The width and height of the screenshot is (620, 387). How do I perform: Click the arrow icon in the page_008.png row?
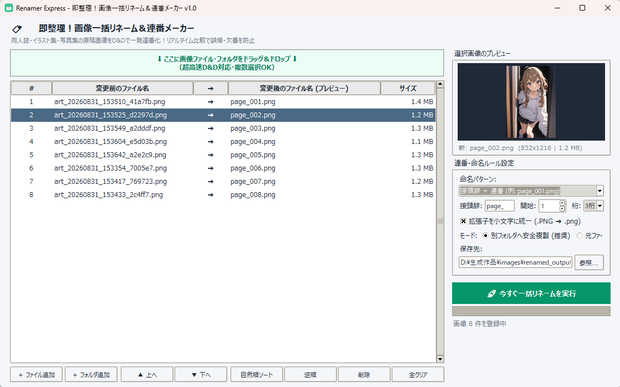point(210,195)
